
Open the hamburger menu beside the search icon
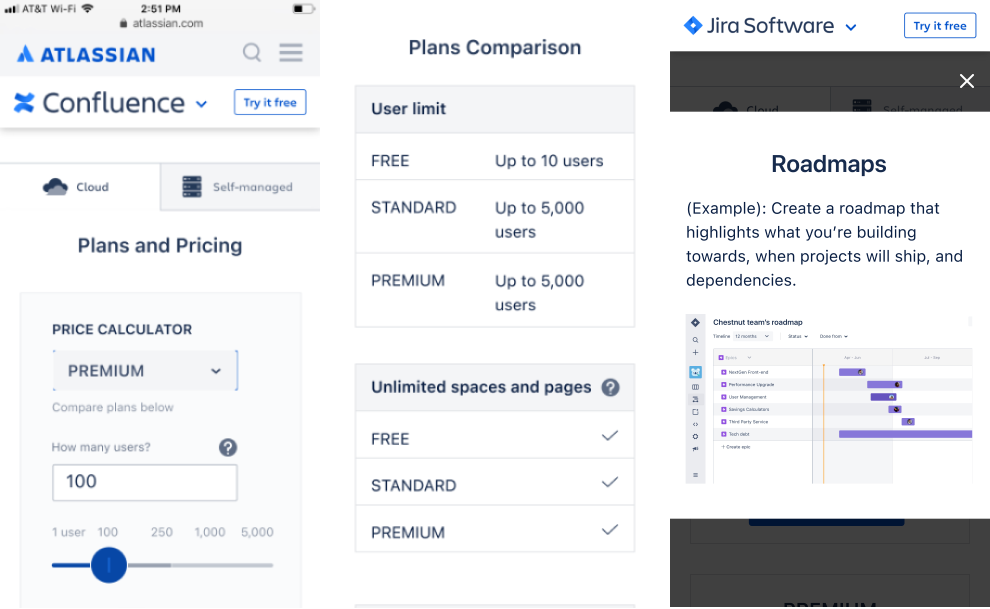[x=290, y=53]
